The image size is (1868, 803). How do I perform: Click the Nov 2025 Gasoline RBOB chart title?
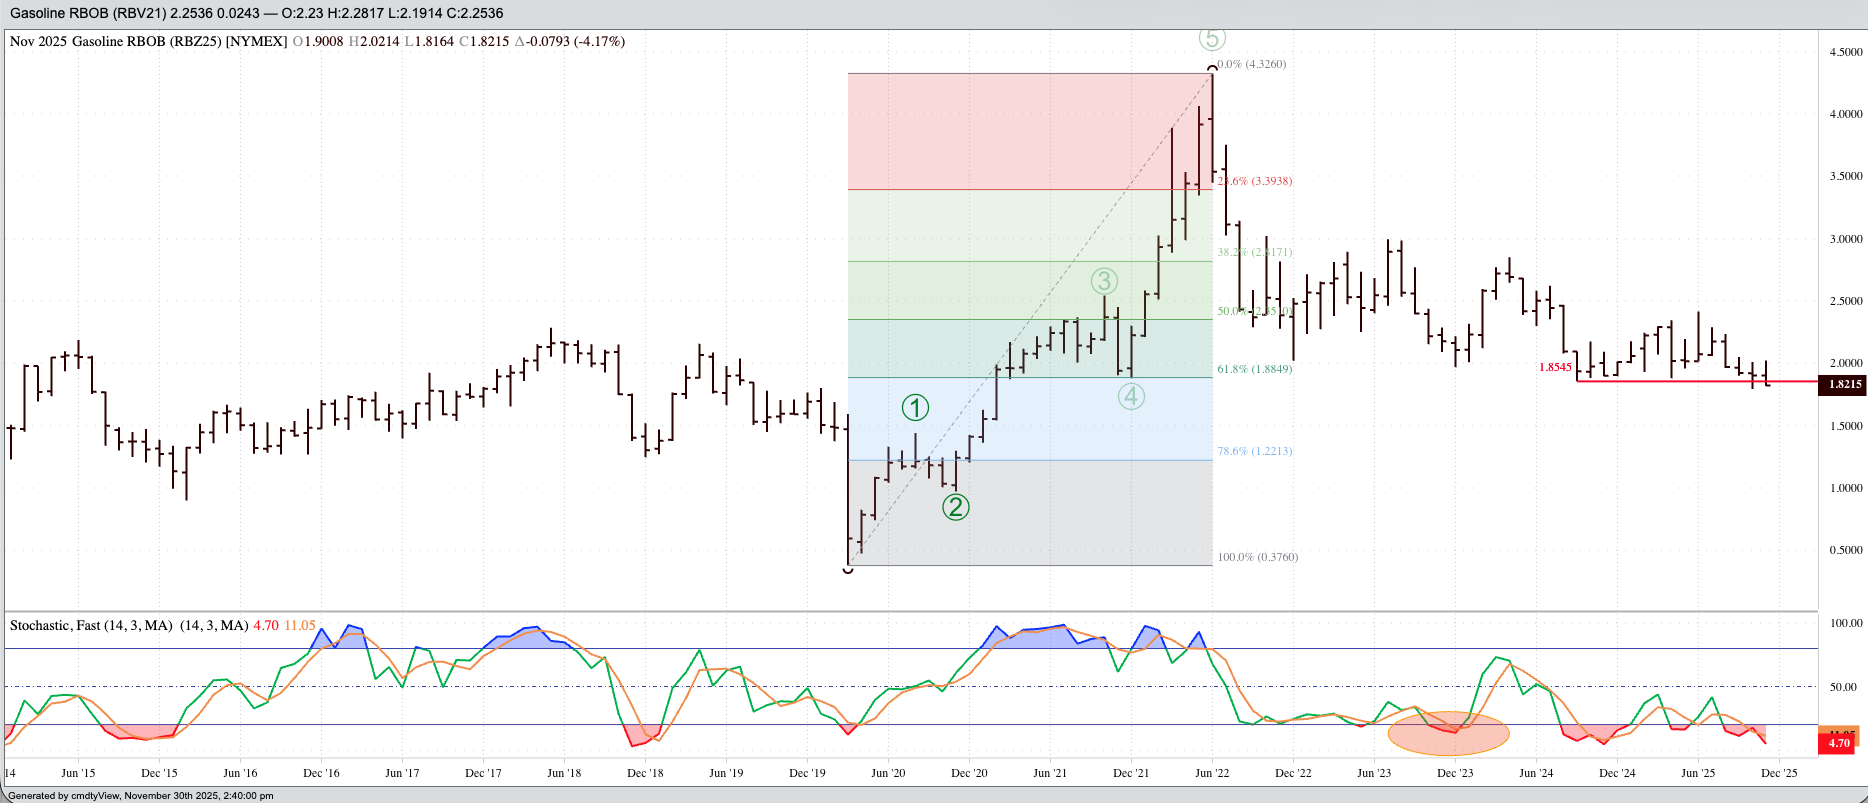click(148, 42)
